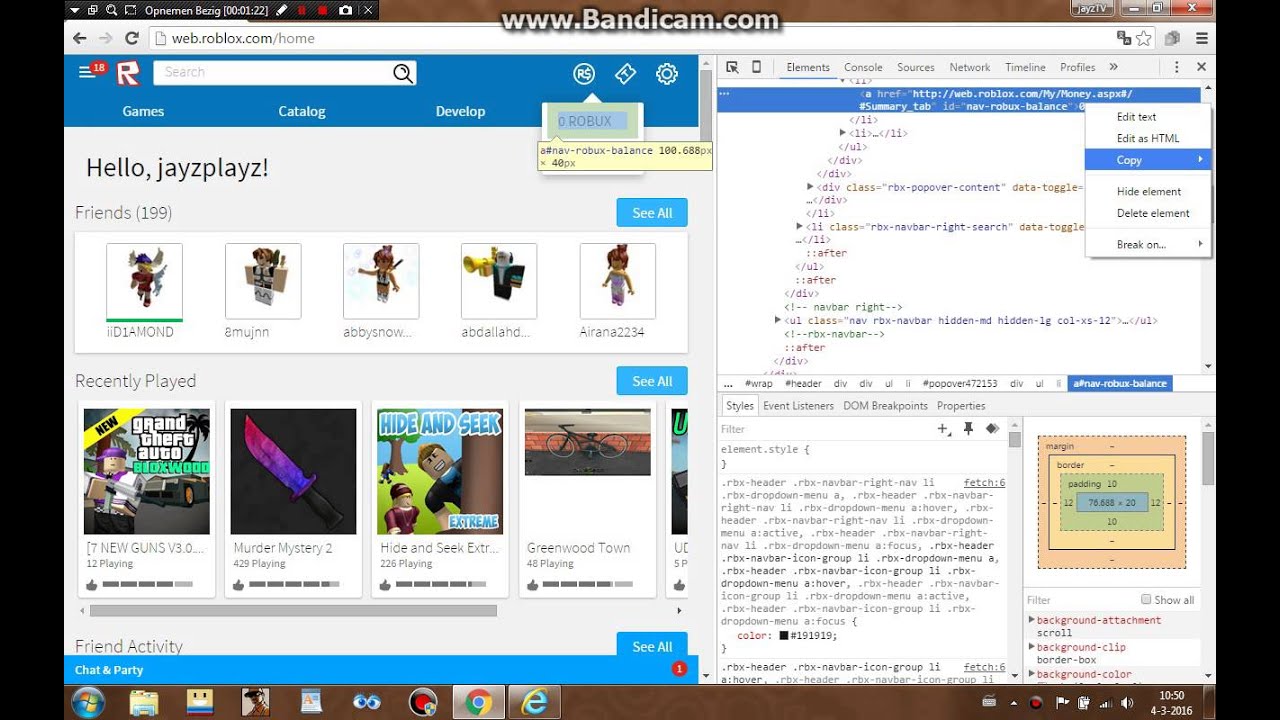Viewport: 1280px width, 720px height.
Task: Toggle element state pin icon
Action: (968, 428)
